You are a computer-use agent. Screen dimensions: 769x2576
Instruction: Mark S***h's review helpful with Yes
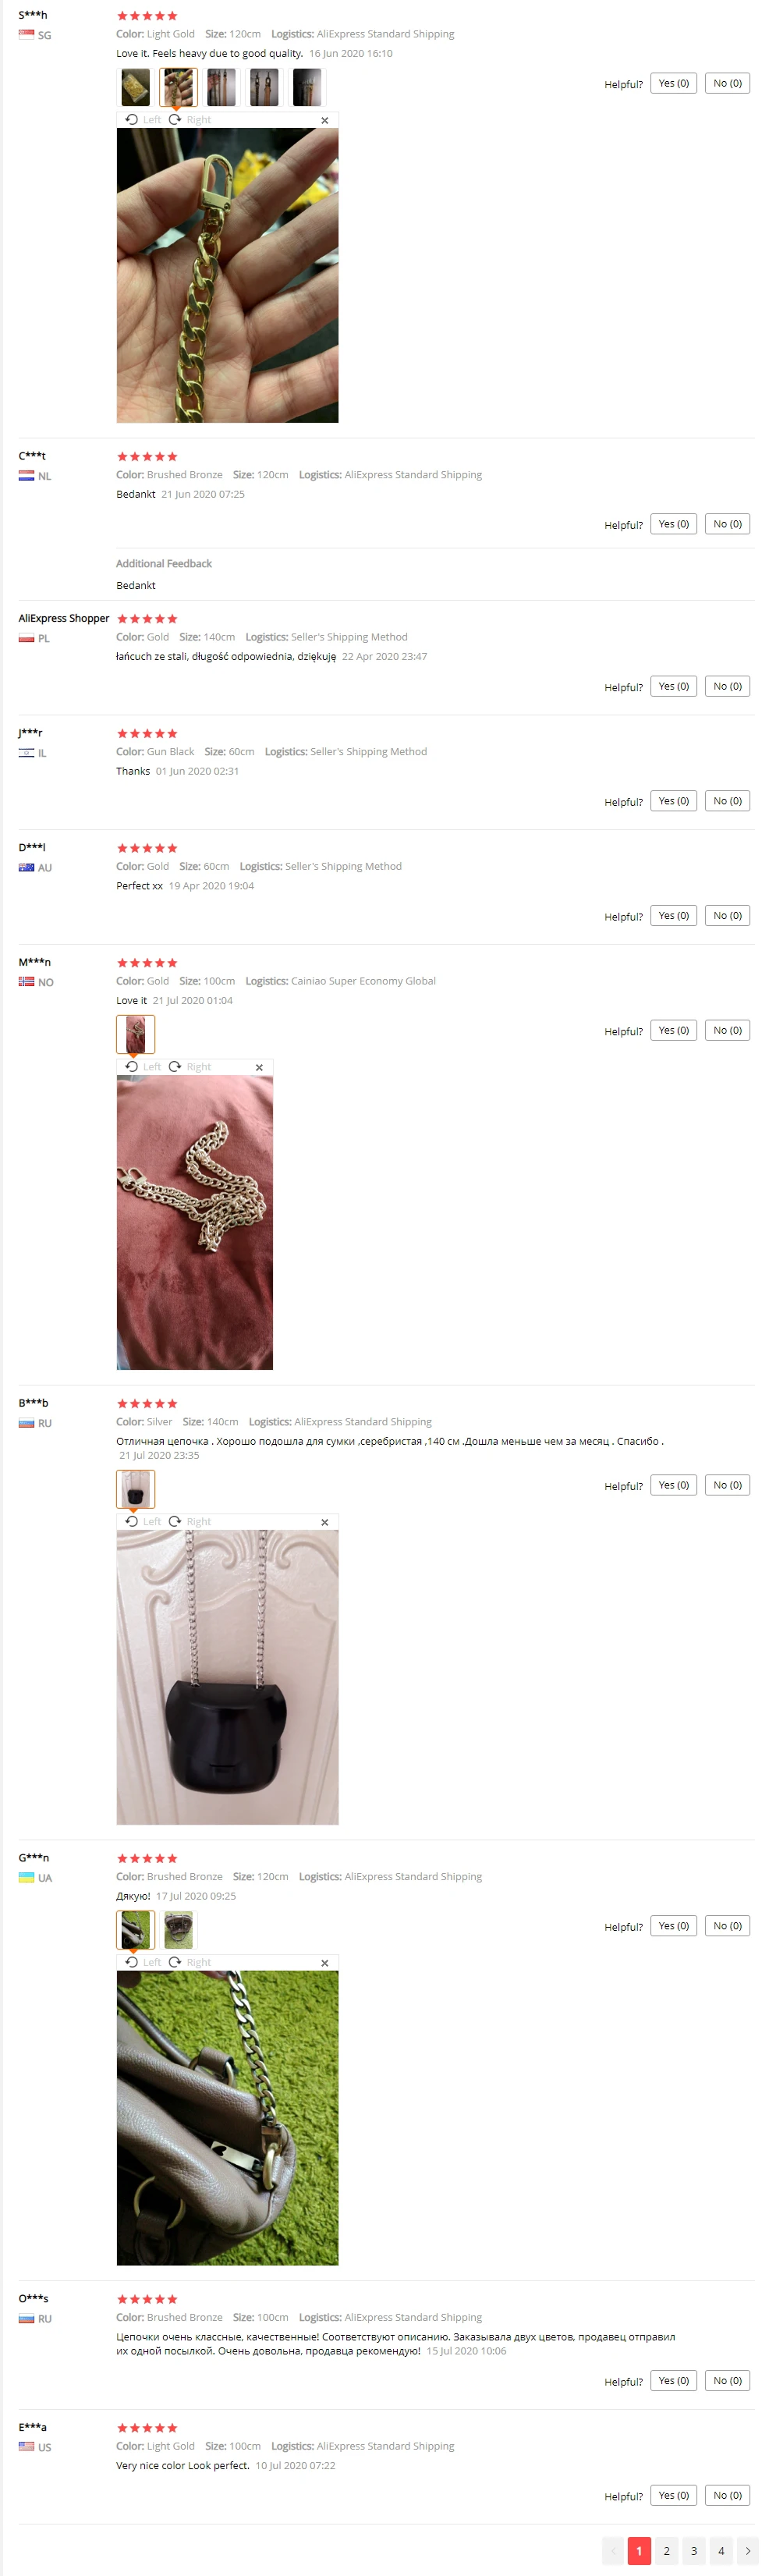(x=673, y=83)
